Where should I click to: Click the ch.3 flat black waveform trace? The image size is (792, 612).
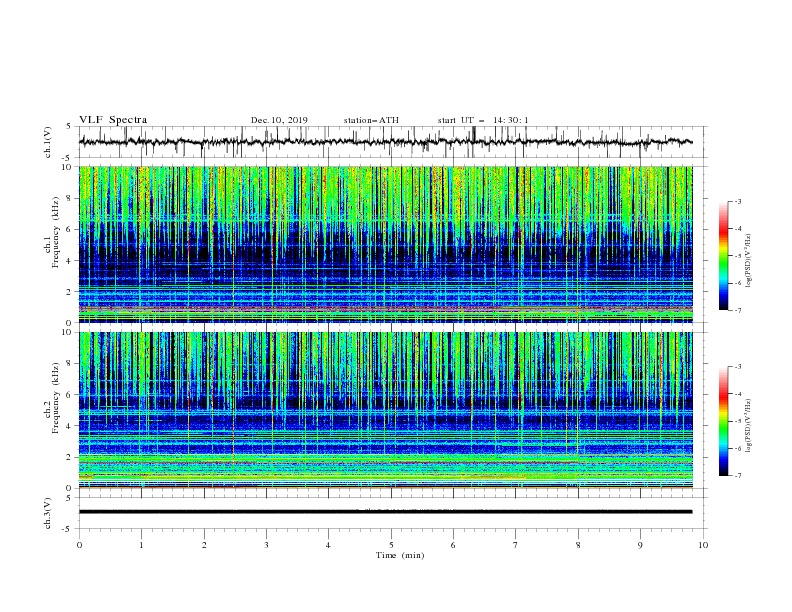pos(385,512)
